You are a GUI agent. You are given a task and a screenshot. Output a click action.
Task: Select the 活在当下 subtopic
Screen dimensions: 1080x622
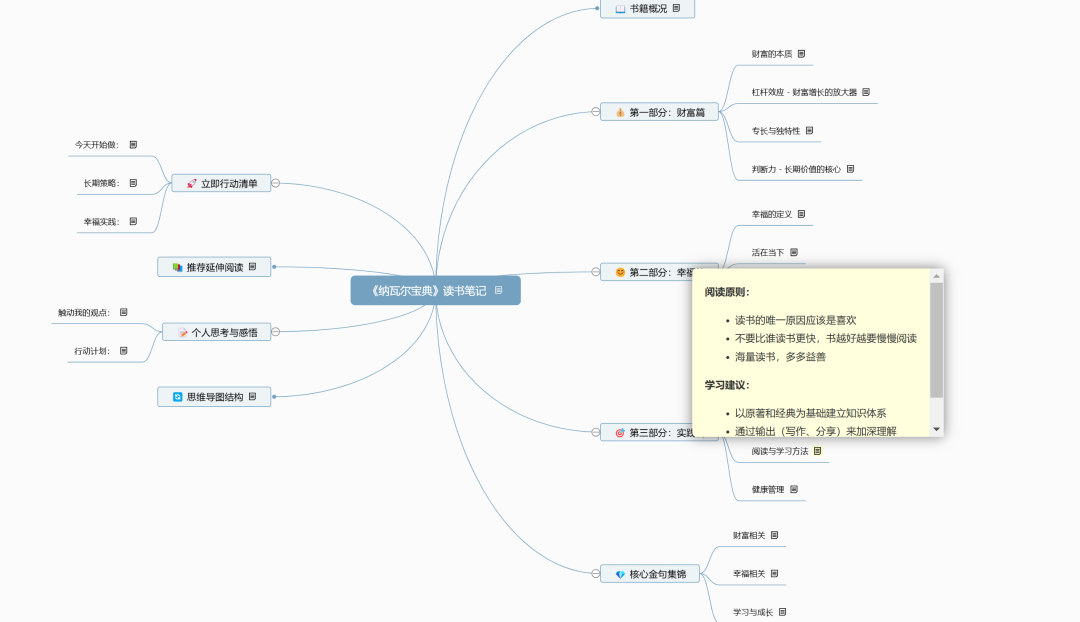pyautogui.click(x=768, y=252)
